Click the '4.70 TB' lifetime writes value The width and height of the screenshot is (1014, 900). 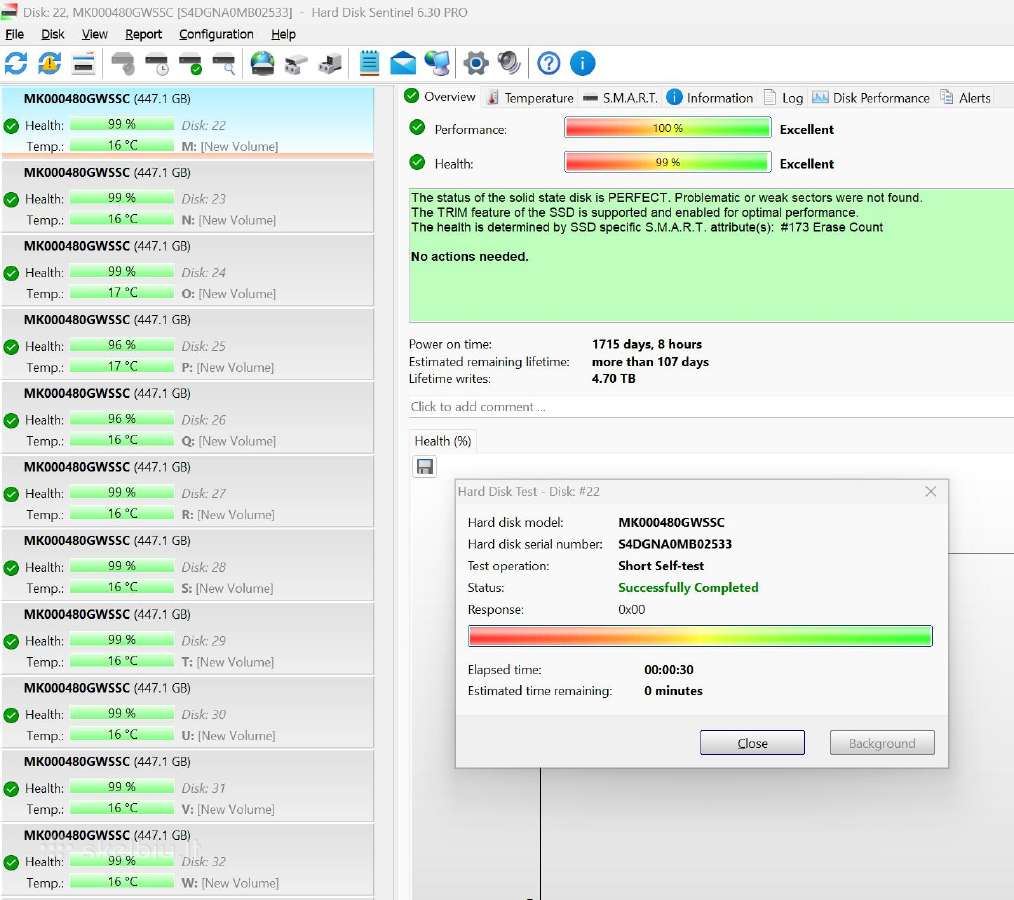614,379
